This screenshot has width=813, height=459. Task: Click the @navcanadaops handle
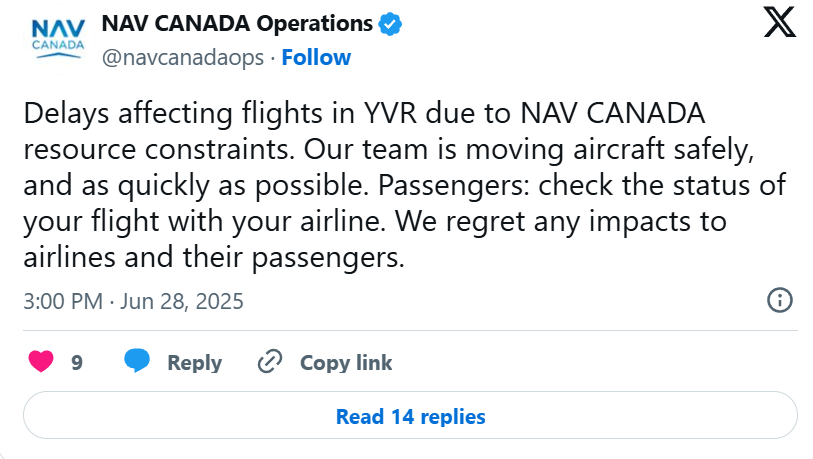[x=183, y=58]
